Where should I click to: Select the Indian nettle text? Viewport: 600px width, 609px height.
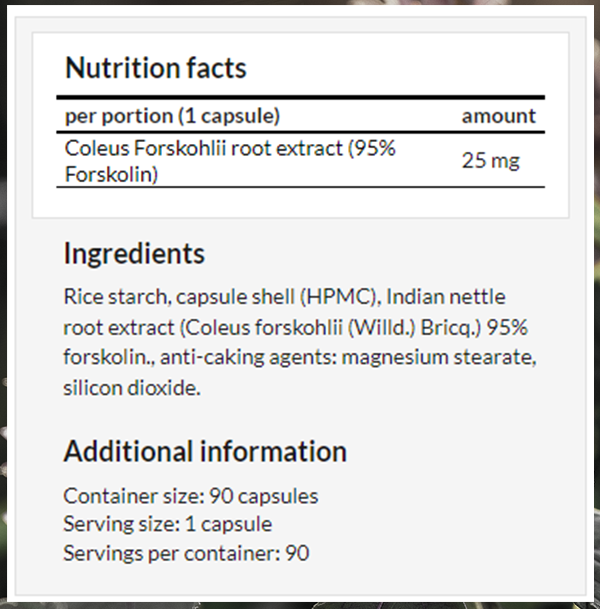click(446, 297)
